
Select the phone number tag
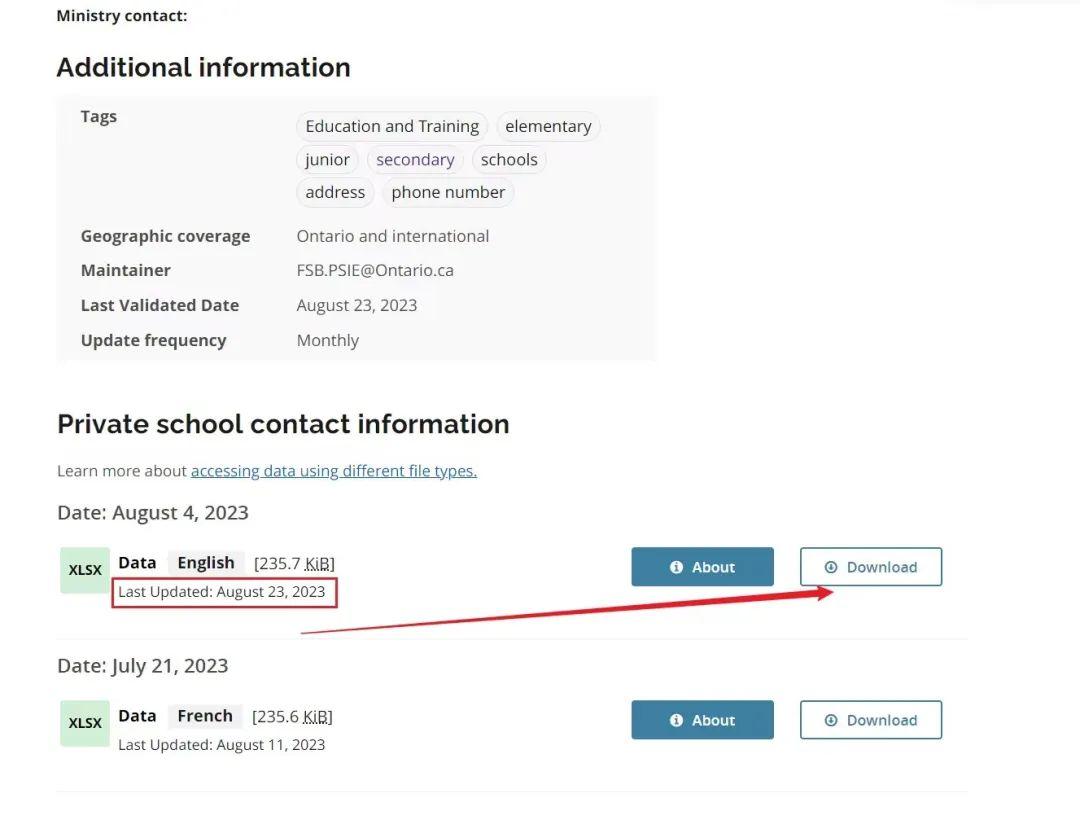[448, 192]
